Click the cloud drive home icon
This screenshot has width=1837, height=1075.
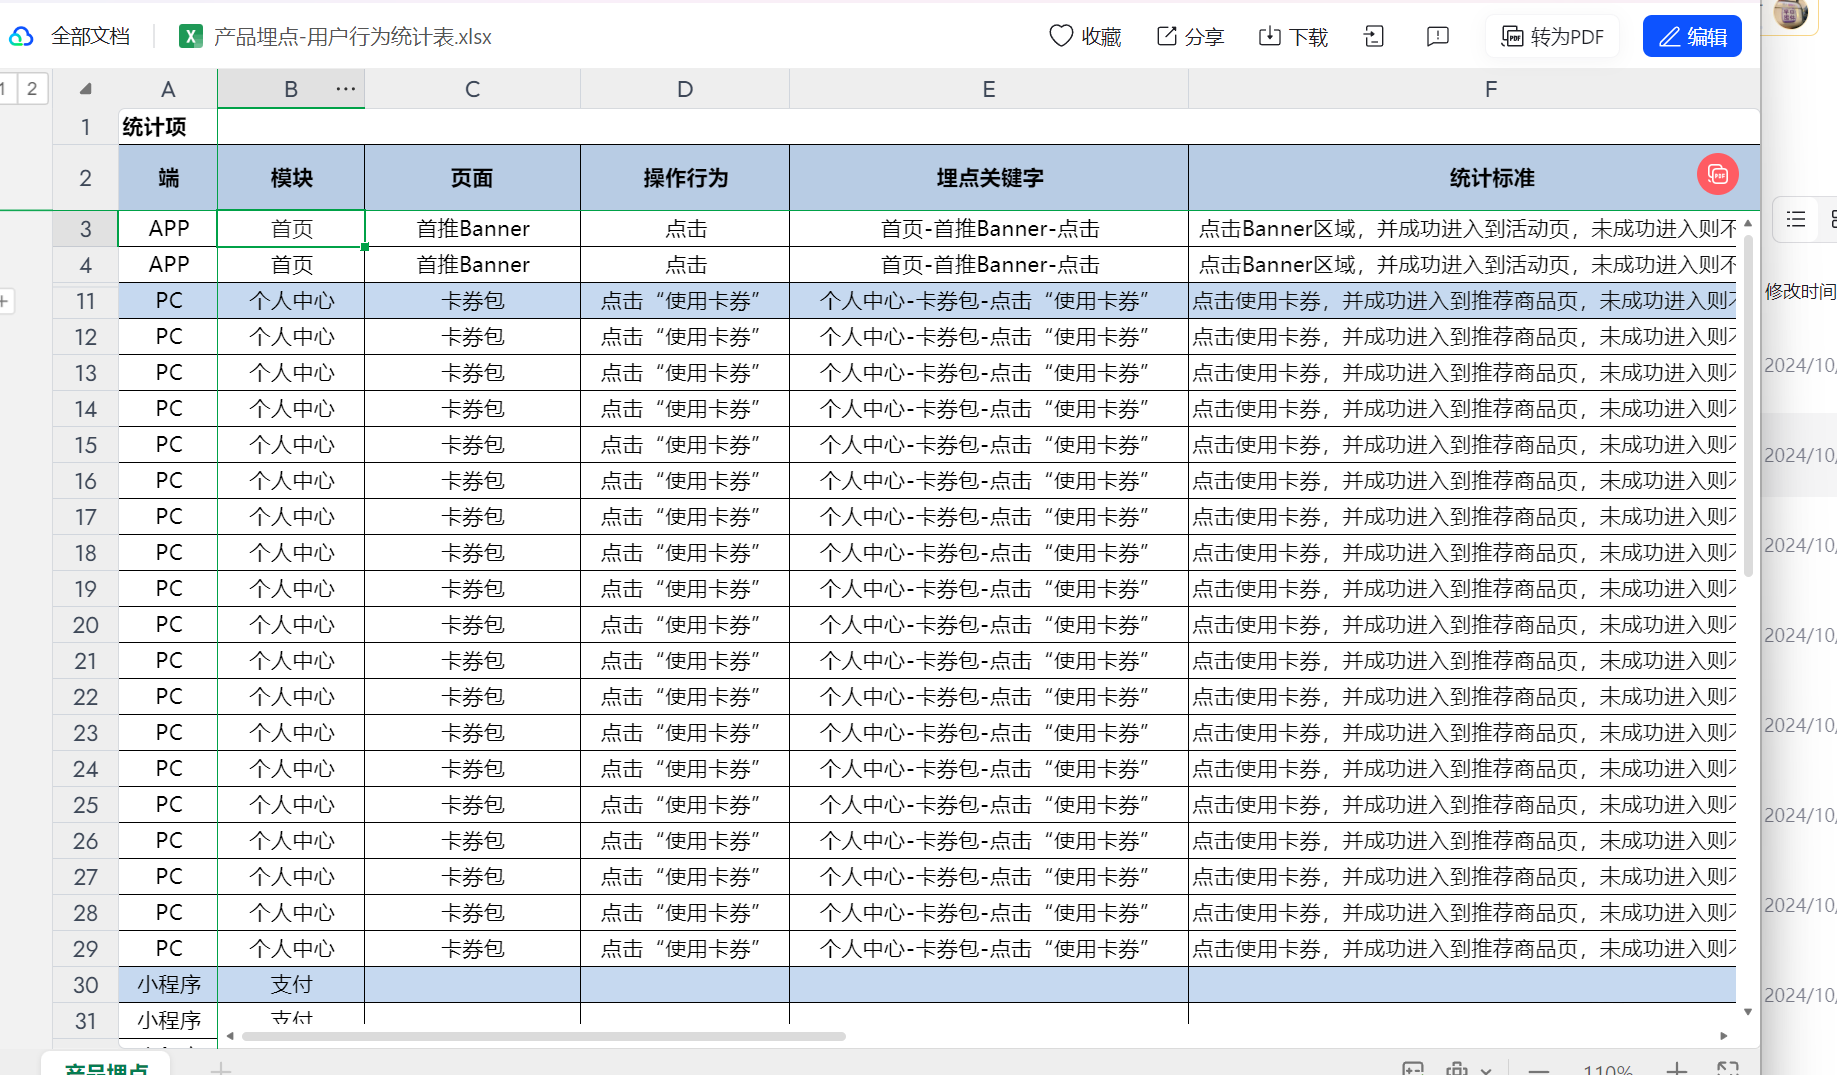[x=21, y=37]
